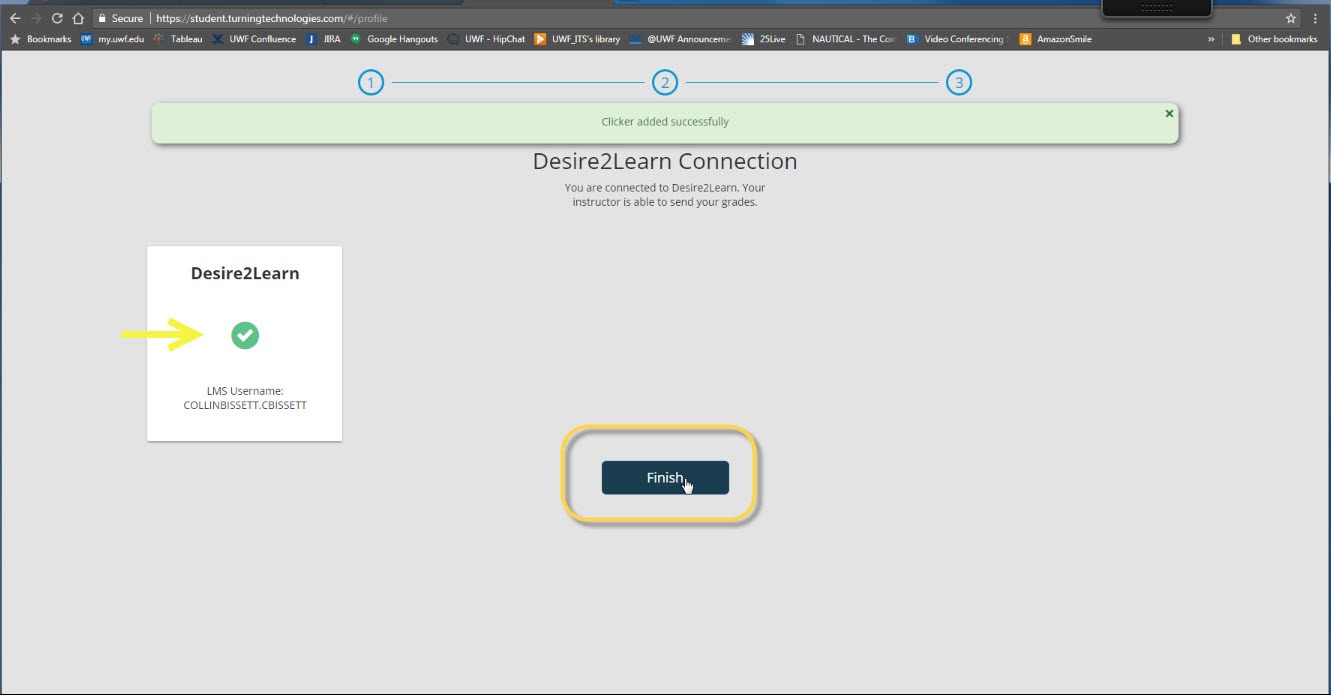This screenshot has width=1331, height=695.
Task: Click the browser back arrow
Action: 15,18
